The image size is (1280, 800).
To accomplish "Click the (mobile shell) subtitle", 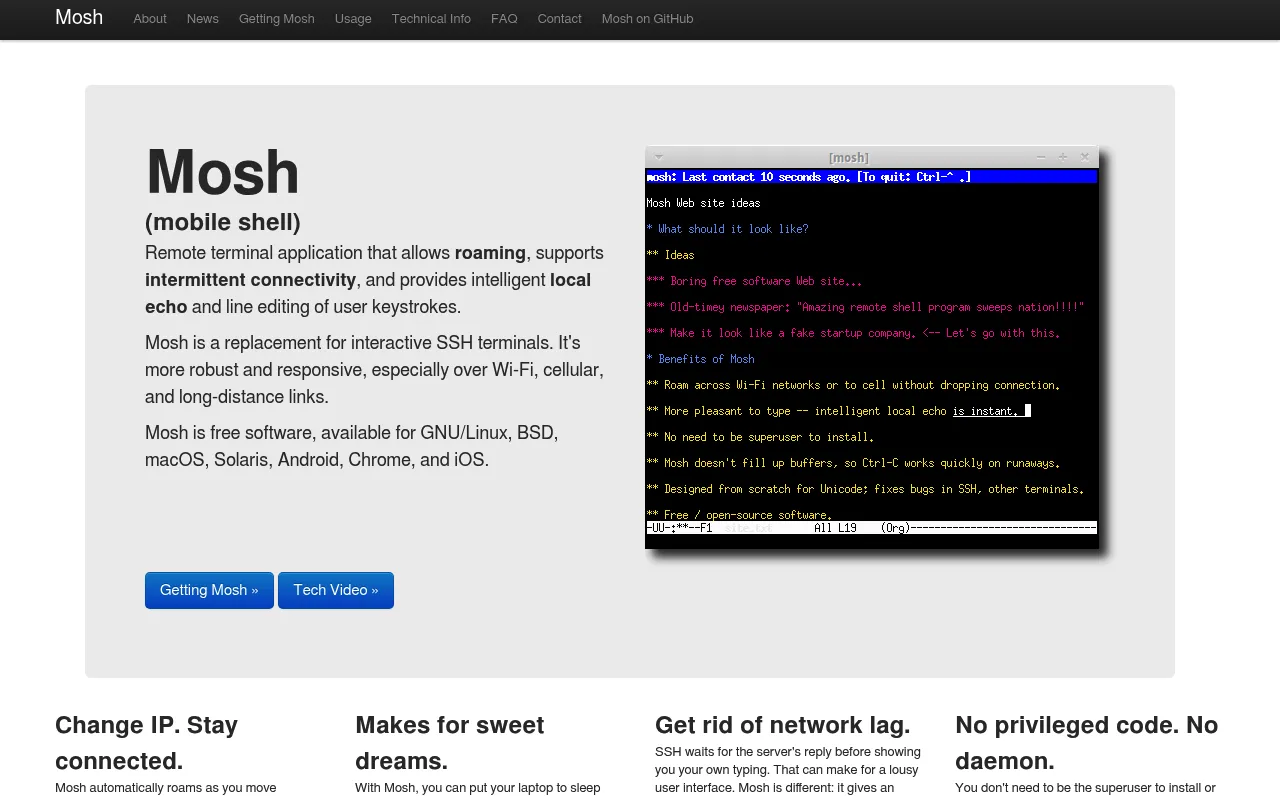I will coord(223,222).
